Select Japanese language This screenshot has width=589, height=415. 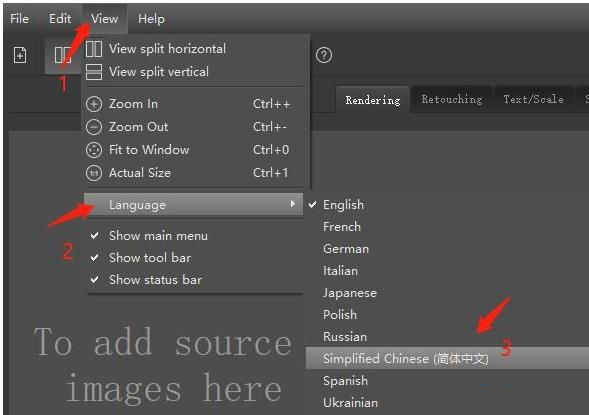(349, 293)
